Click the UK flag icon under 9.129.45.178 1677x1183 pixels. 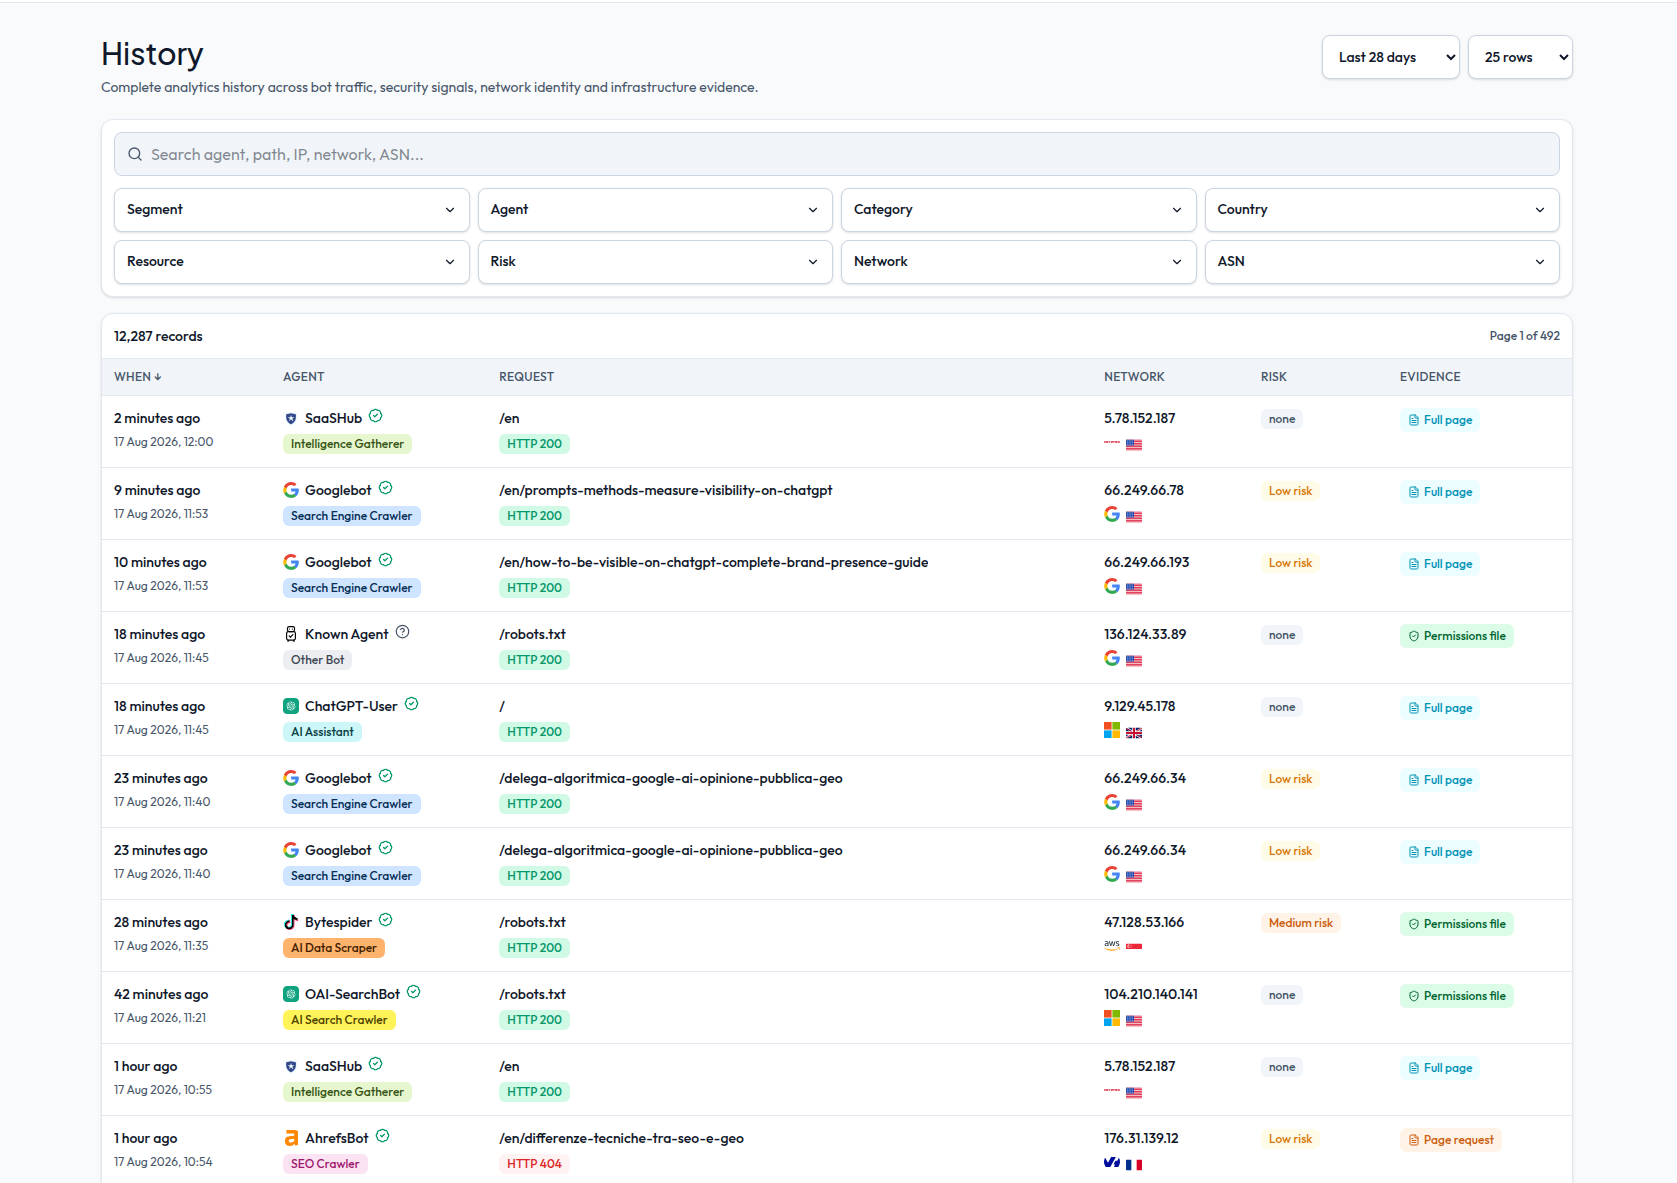[1134, 733]
